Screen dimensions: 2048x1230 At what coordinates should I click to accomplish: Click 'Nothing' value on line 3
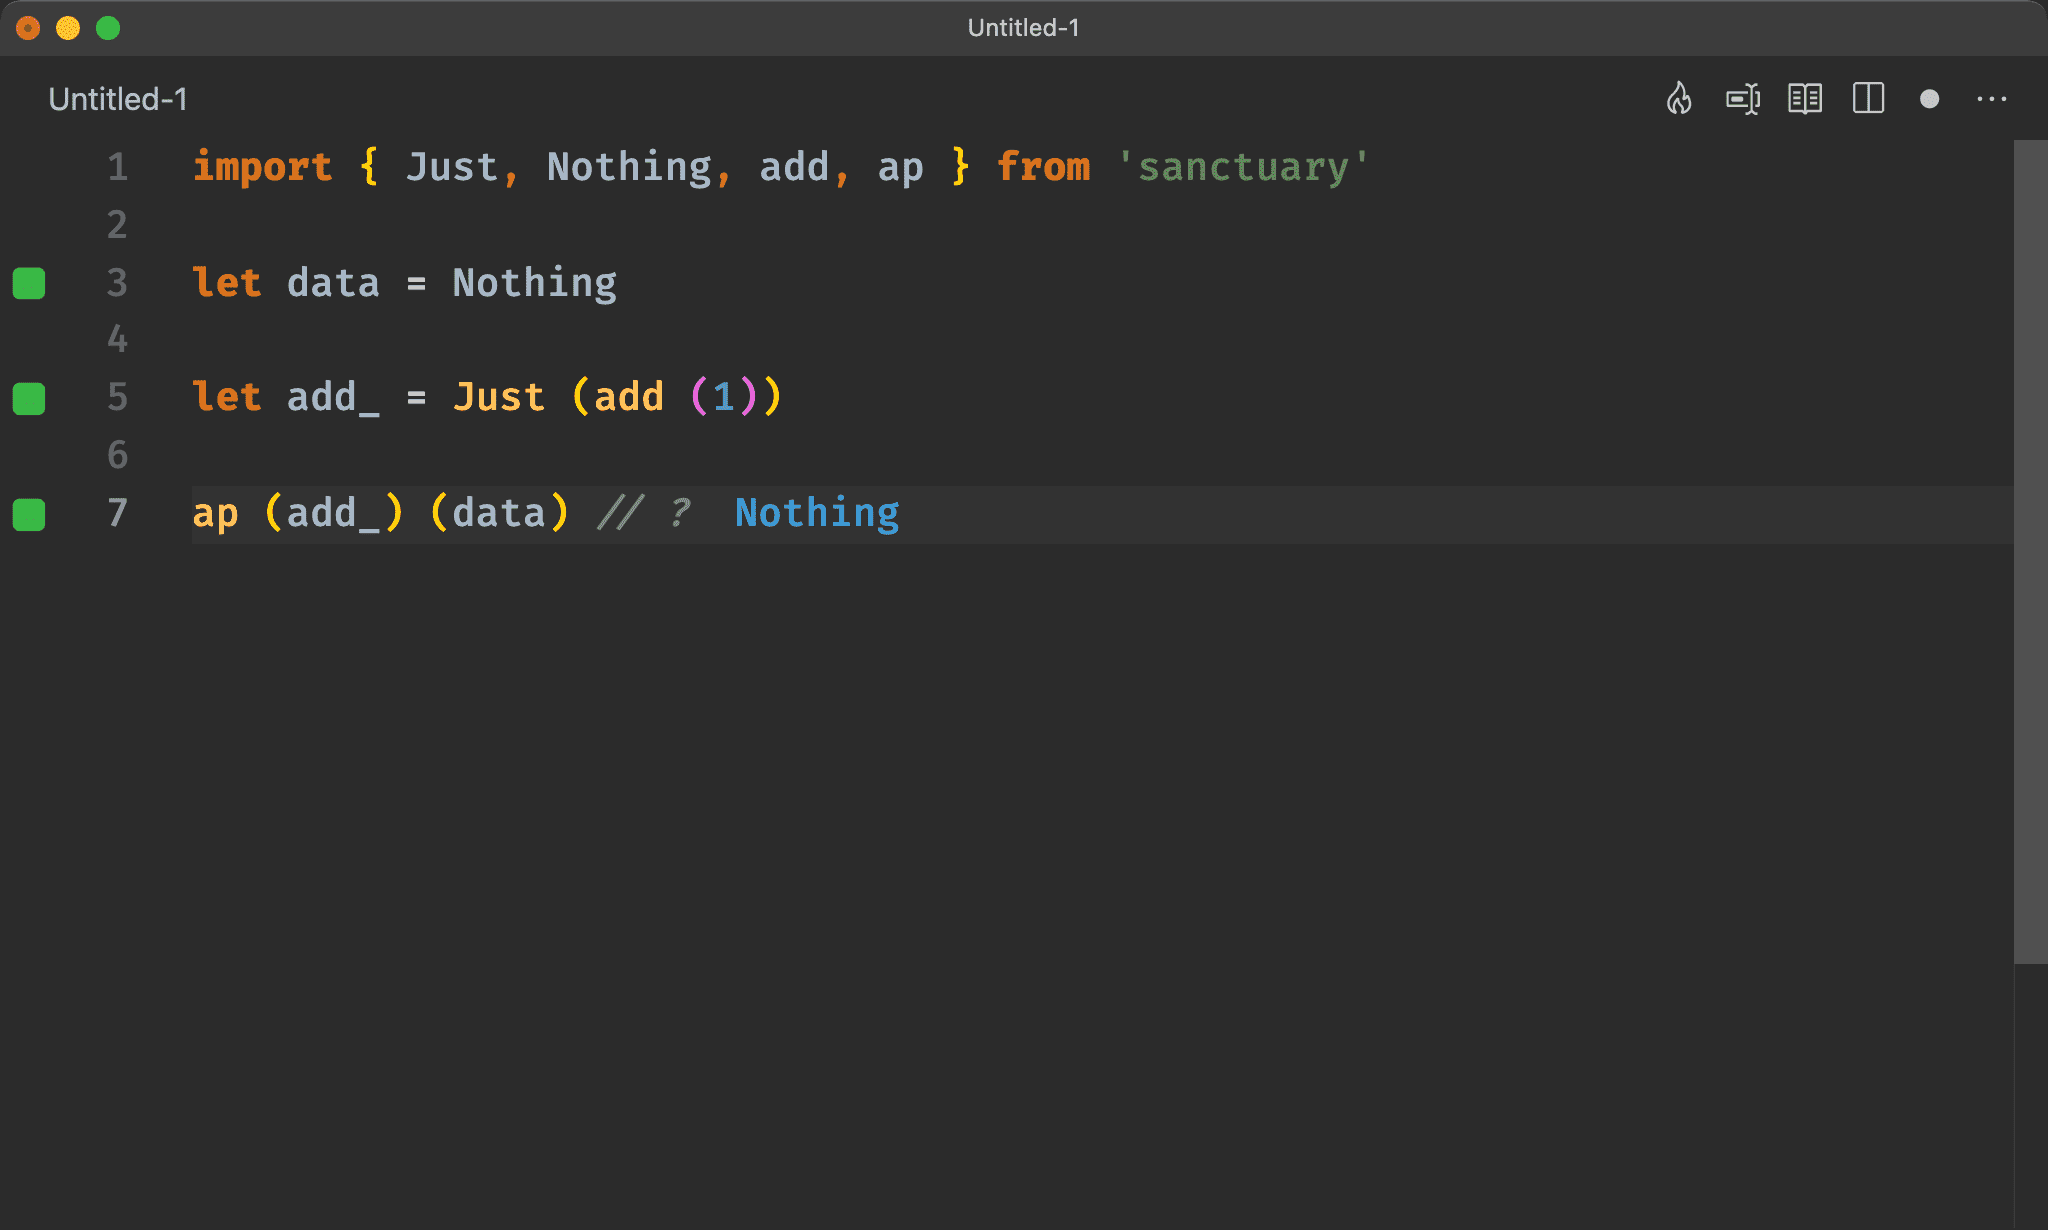point(534,283)
